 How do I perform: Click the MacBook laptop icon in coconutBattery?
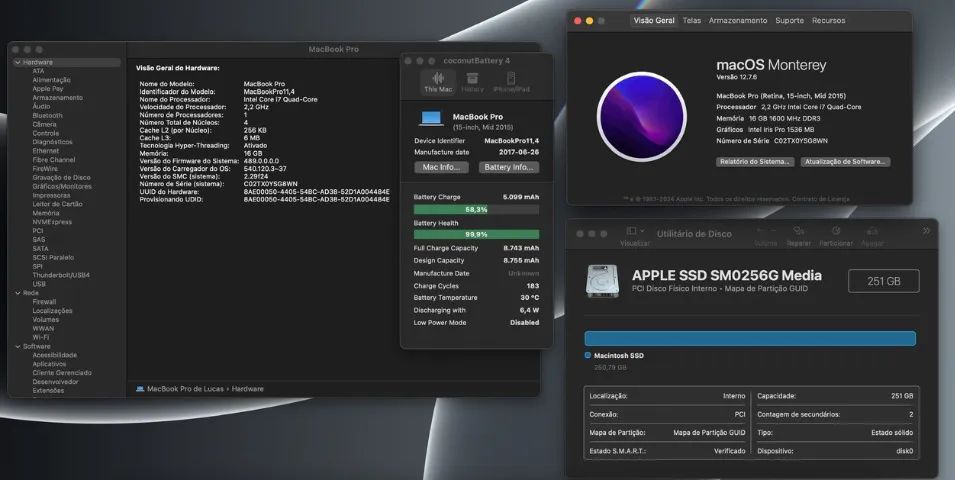pyautogui.click(x=431, y=119)
